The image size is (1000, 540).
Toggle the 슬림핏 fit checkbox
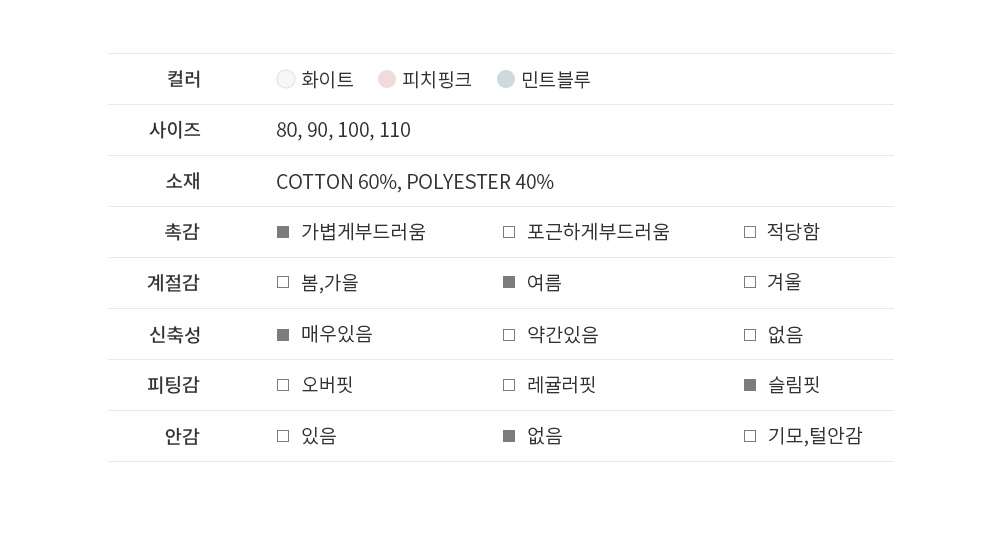pos(750,385)
